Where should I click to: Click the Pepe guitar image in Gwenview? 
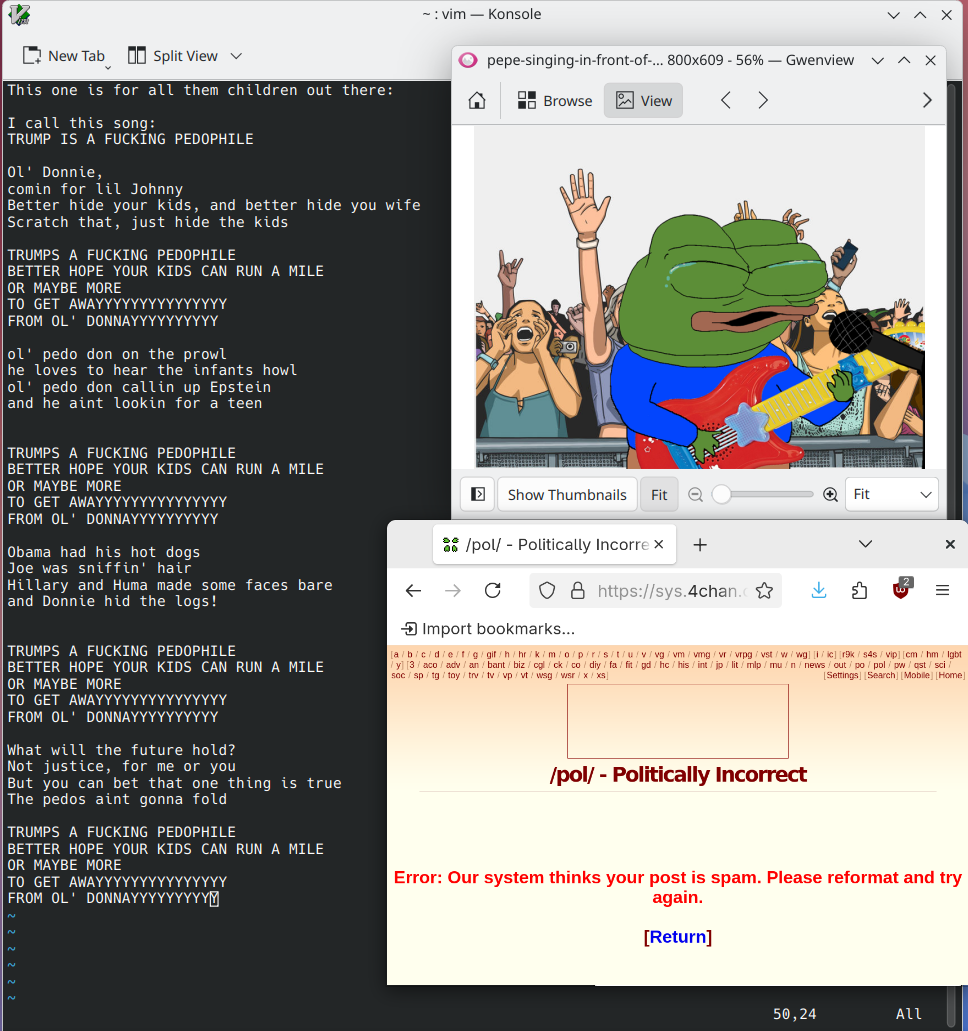[700, 297]
